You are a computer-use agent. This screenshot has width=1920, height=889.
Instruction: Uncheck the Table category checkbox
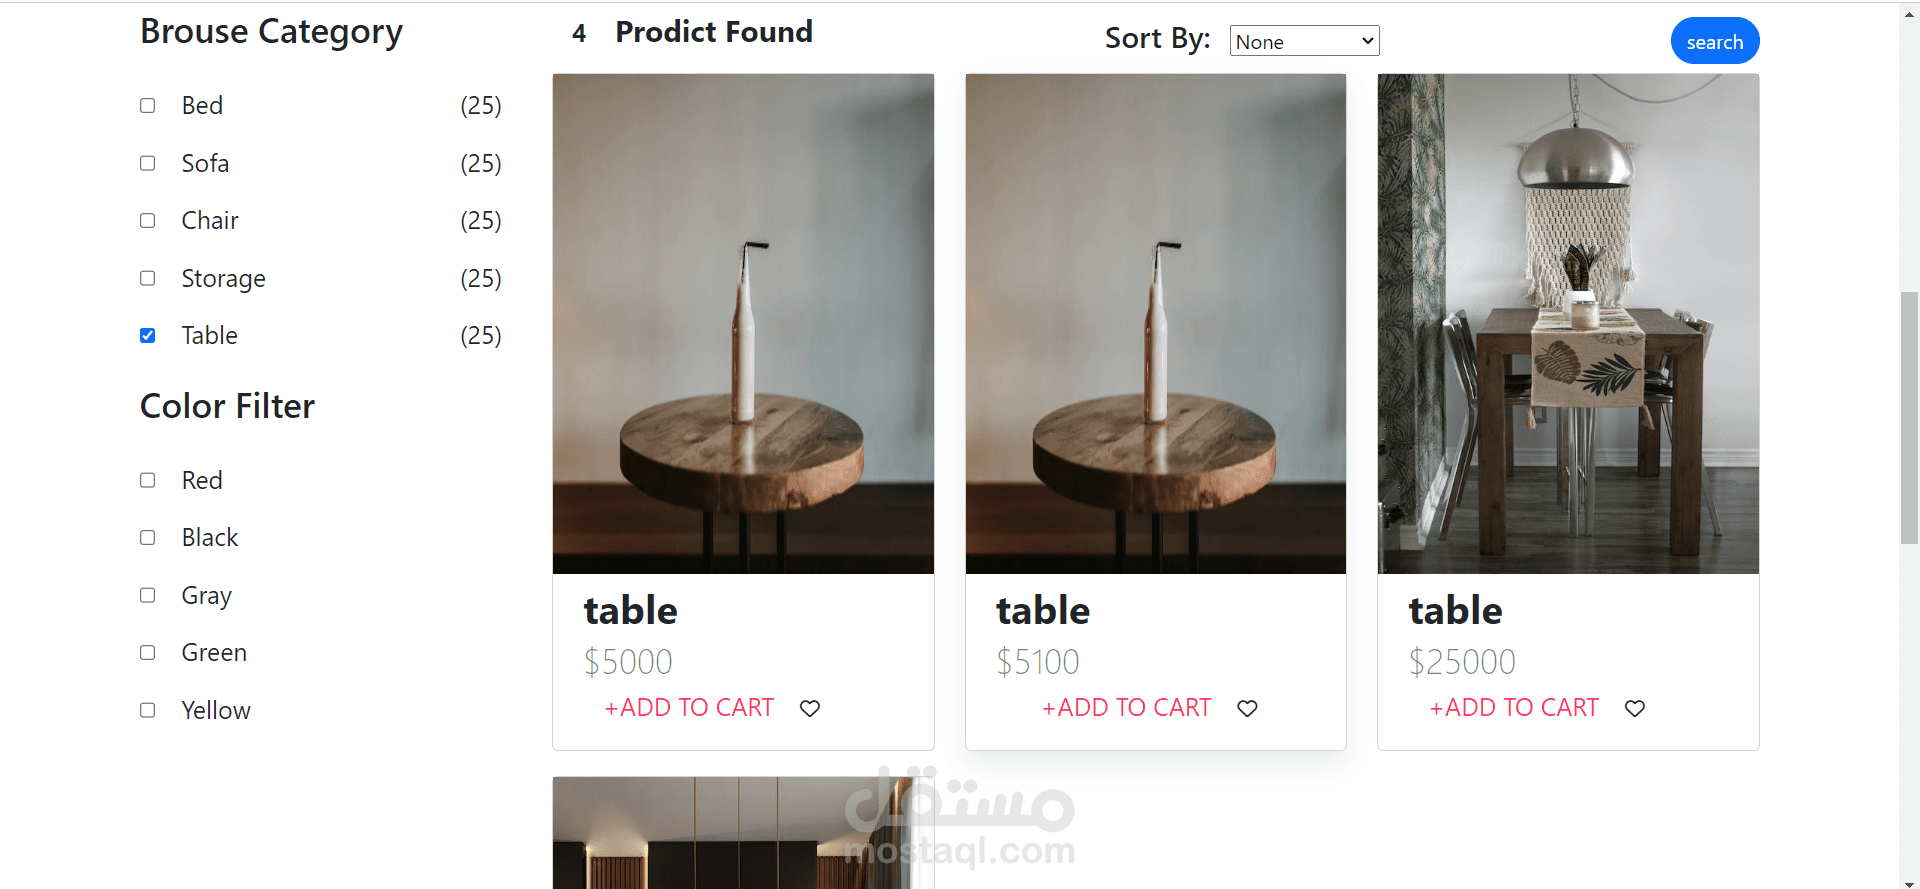(x=148, y=336)
